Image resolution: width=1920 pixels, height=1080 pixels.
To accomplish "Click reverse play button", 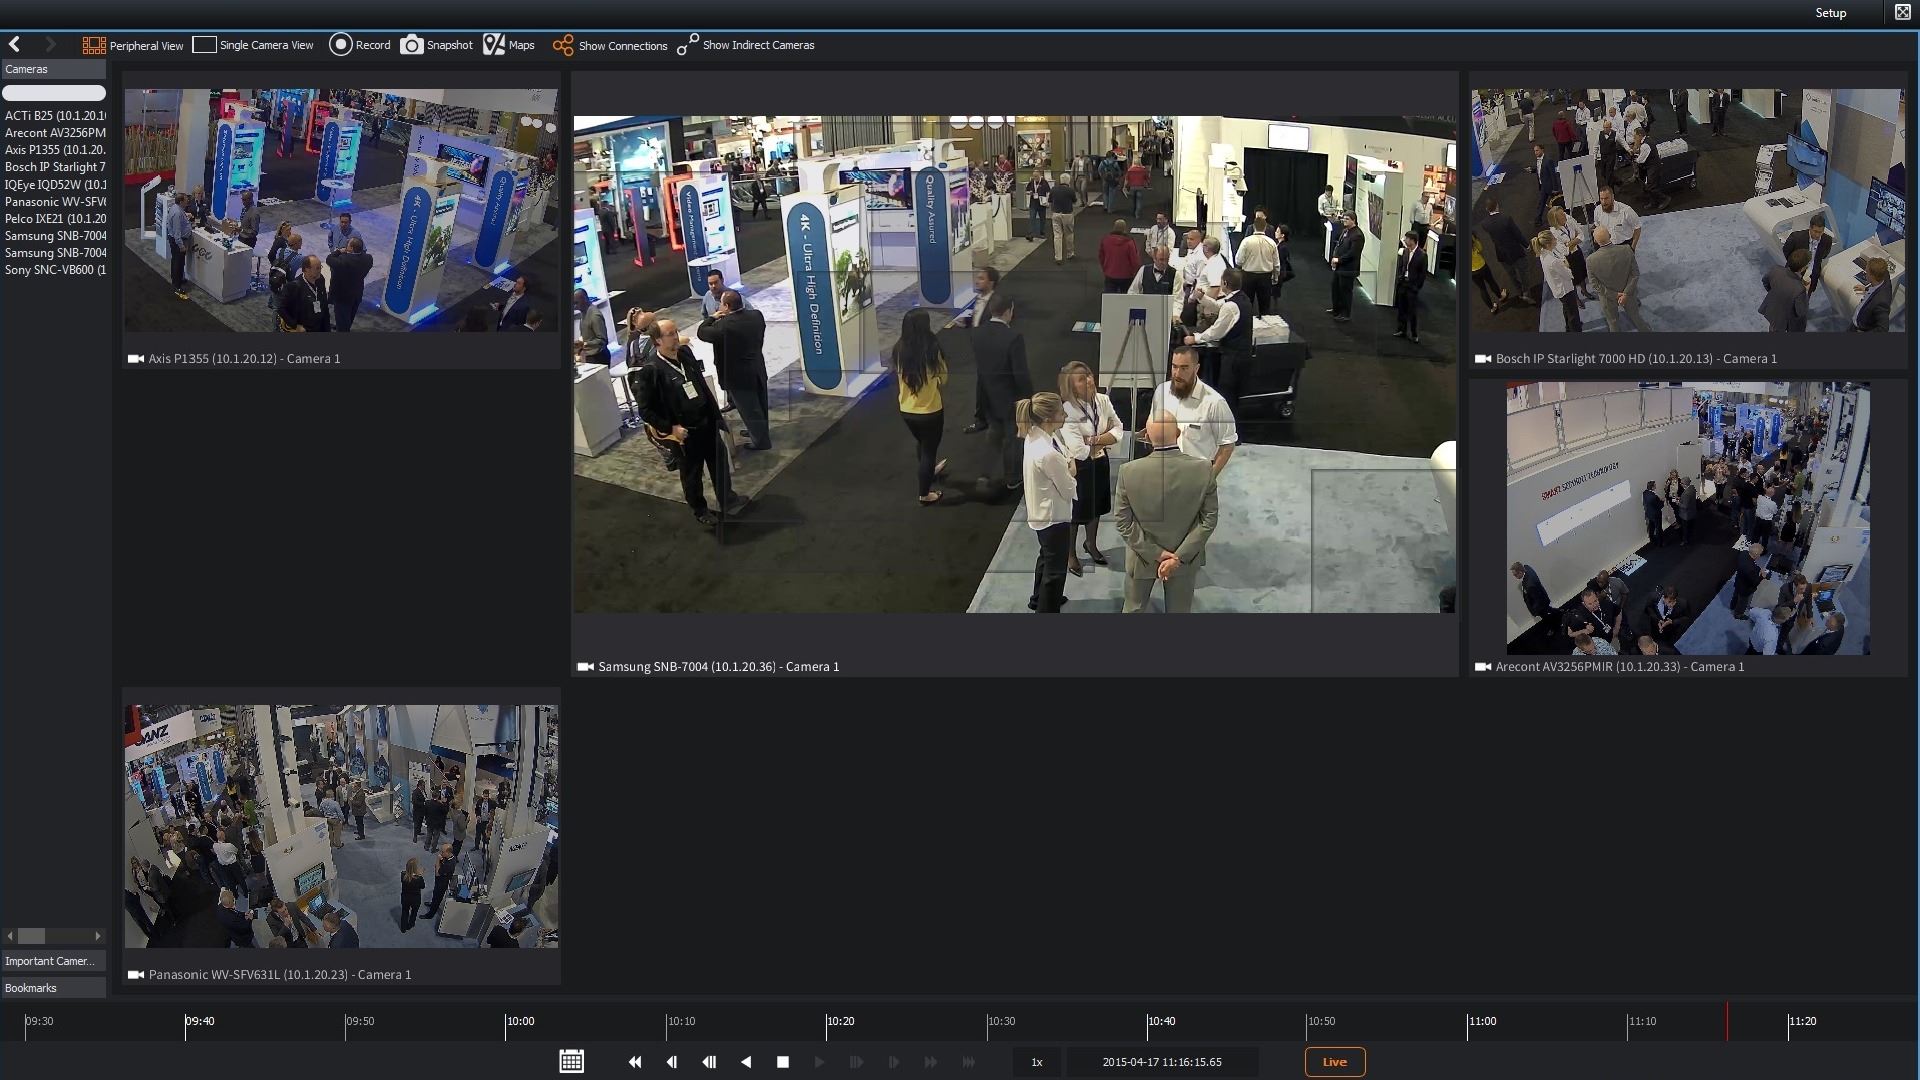I will click(x=746, y=1062).
